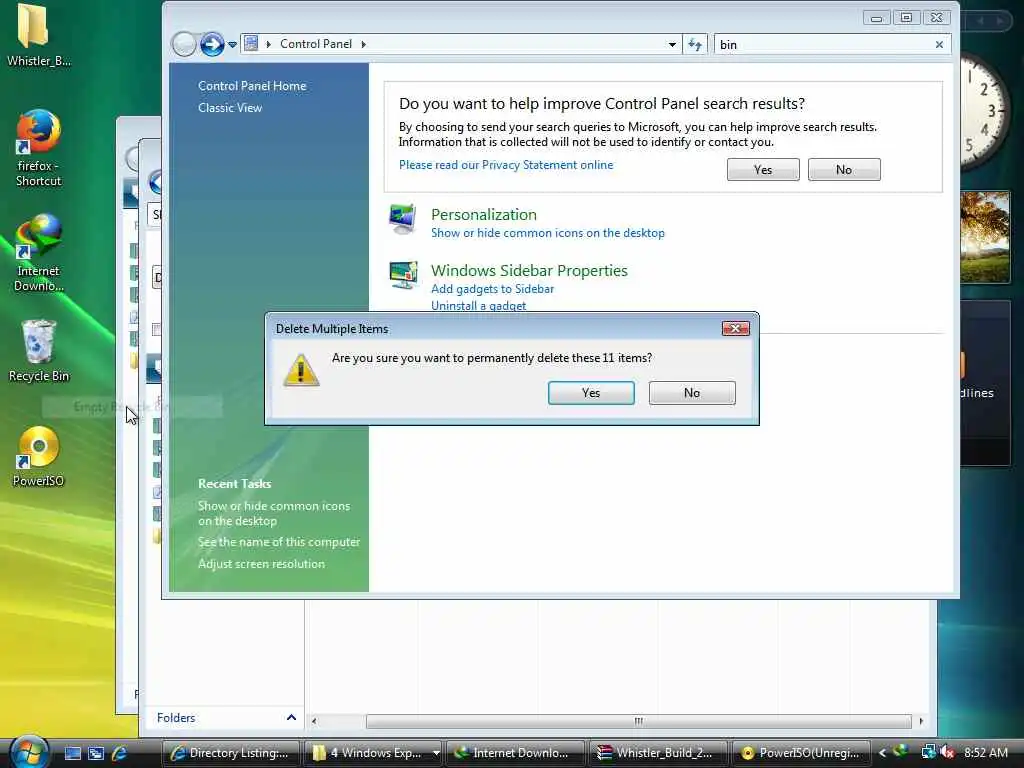Click the warning icon in delete dialog
Screen dimensions: 1024x768
301,370
